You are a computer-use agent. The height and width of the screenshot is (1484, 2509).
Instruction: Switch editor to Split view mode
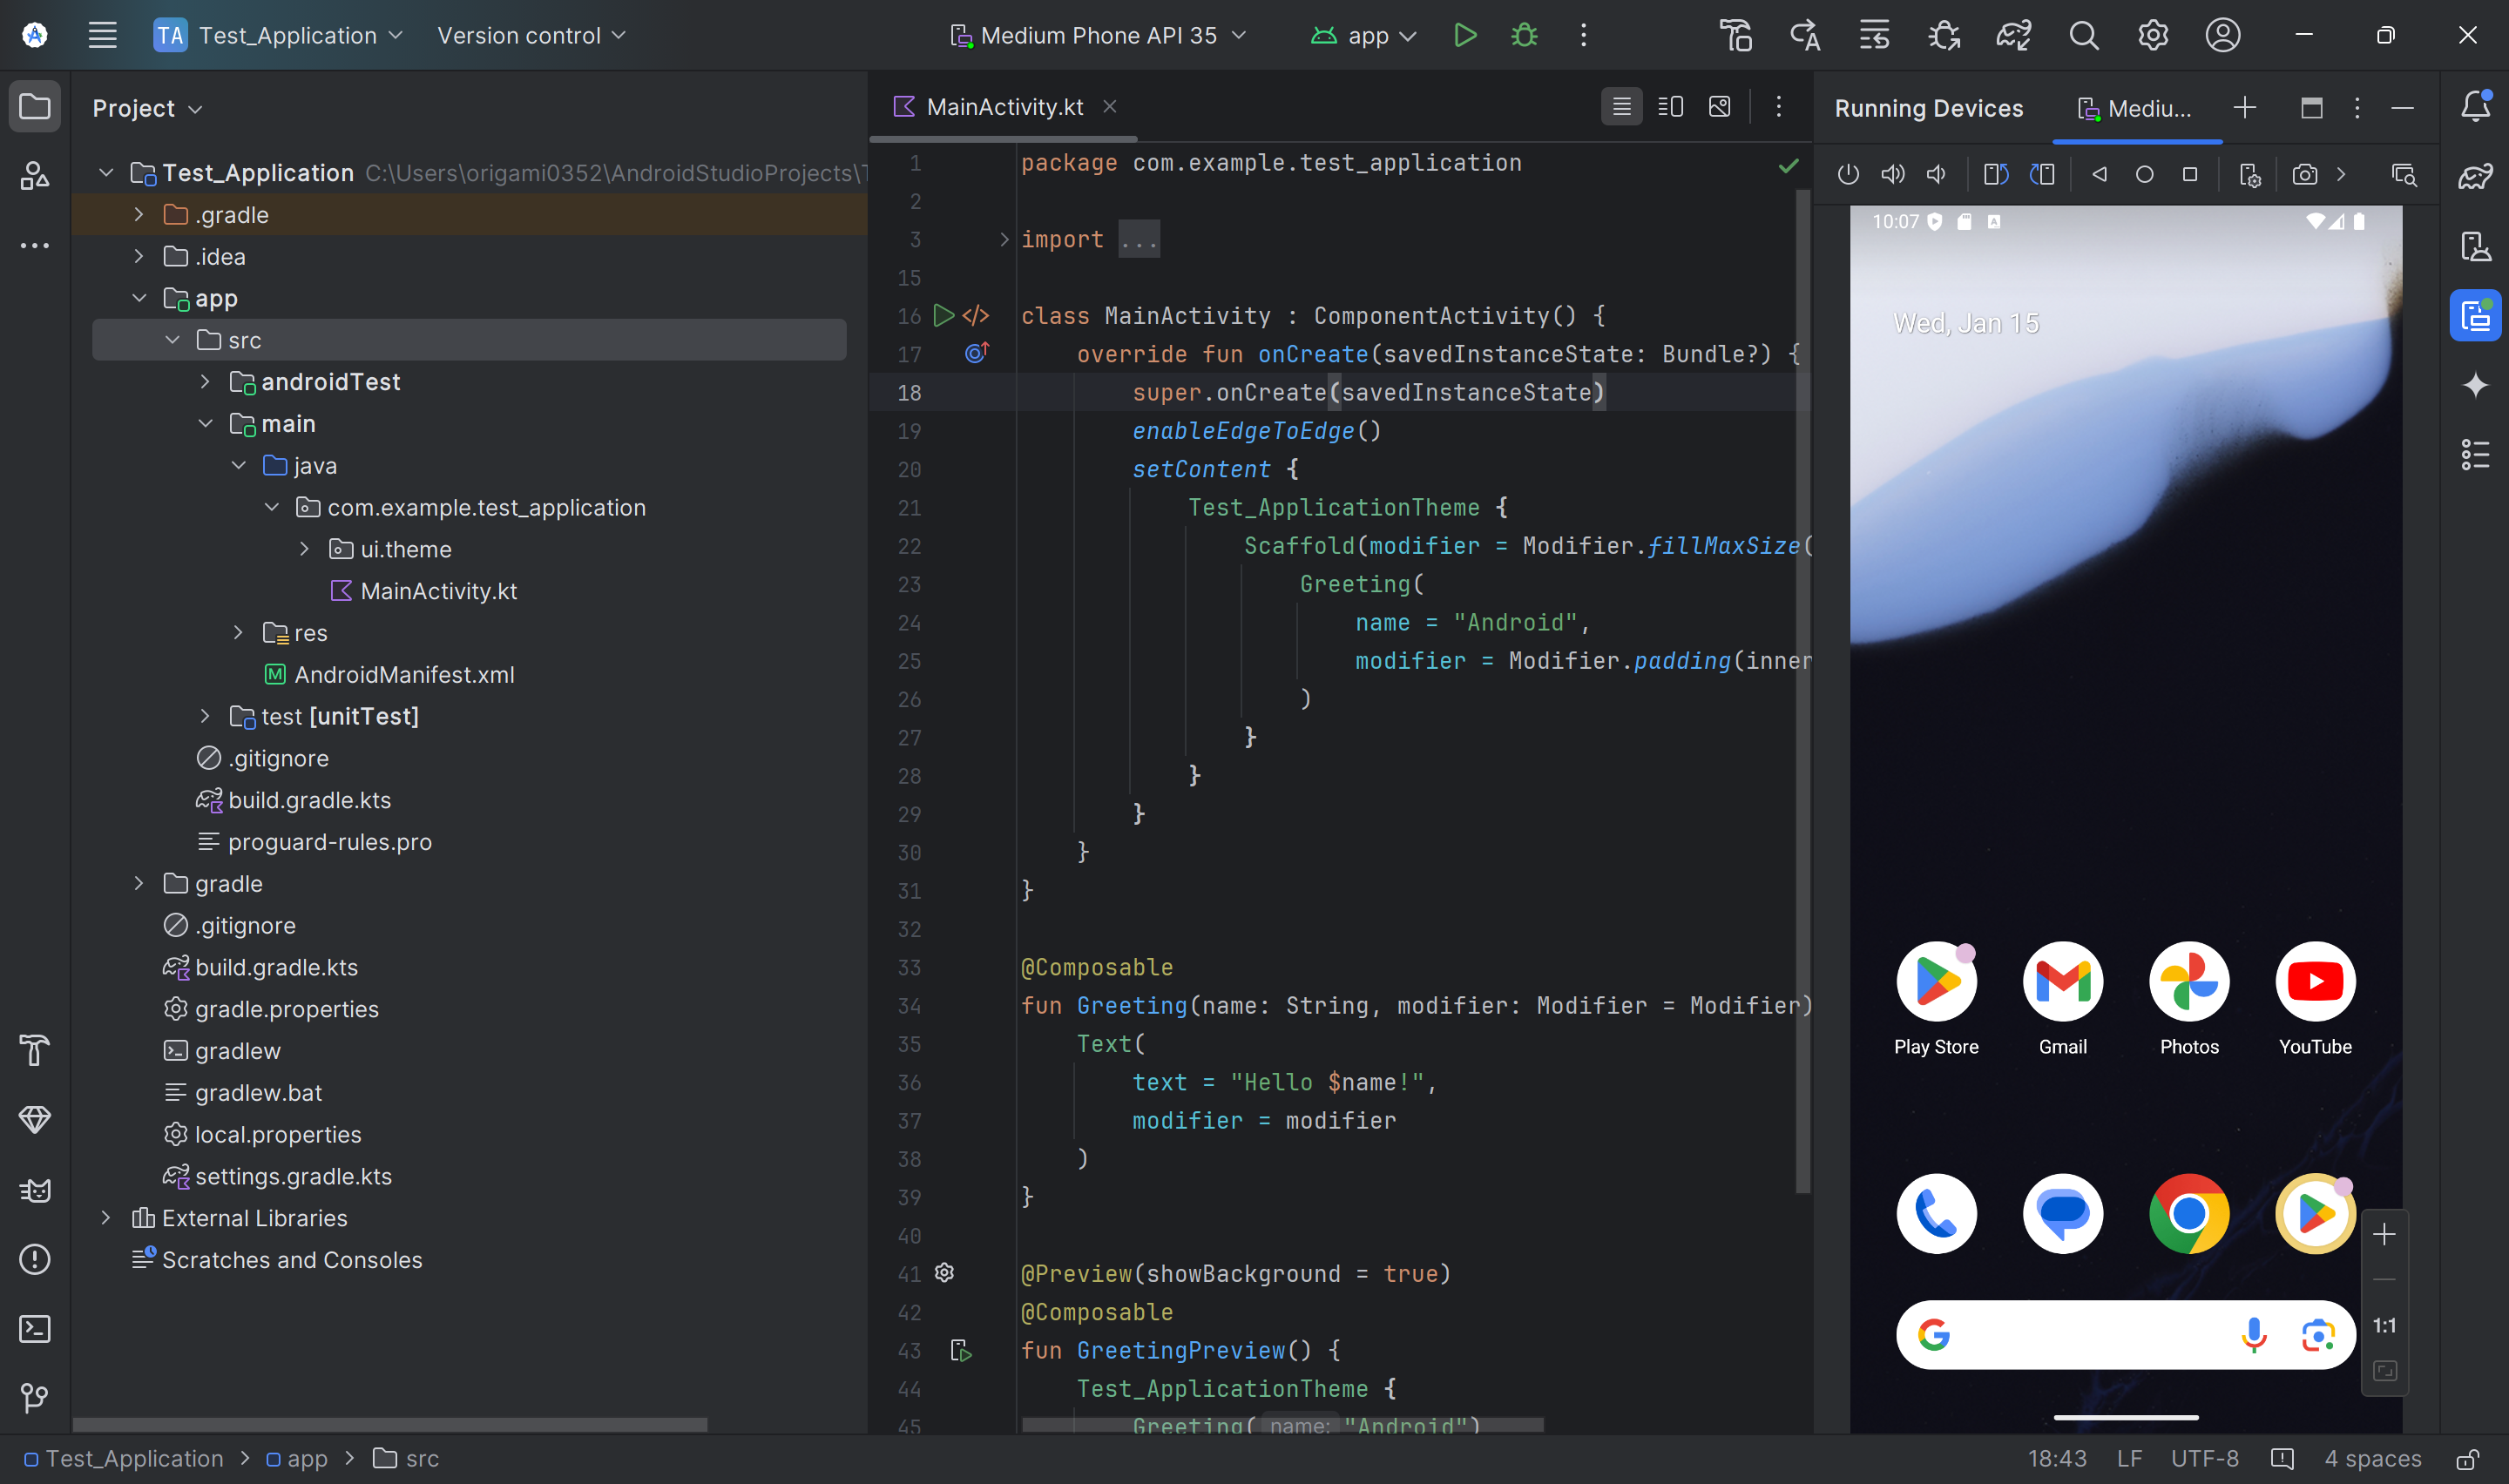(x=1671, y=107)
